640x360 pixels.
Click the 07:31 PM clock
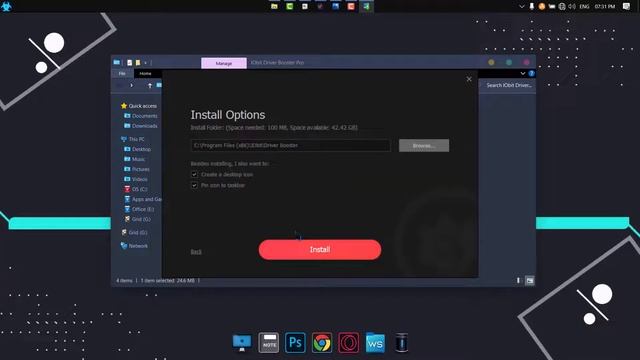click(x=605, y=6)
